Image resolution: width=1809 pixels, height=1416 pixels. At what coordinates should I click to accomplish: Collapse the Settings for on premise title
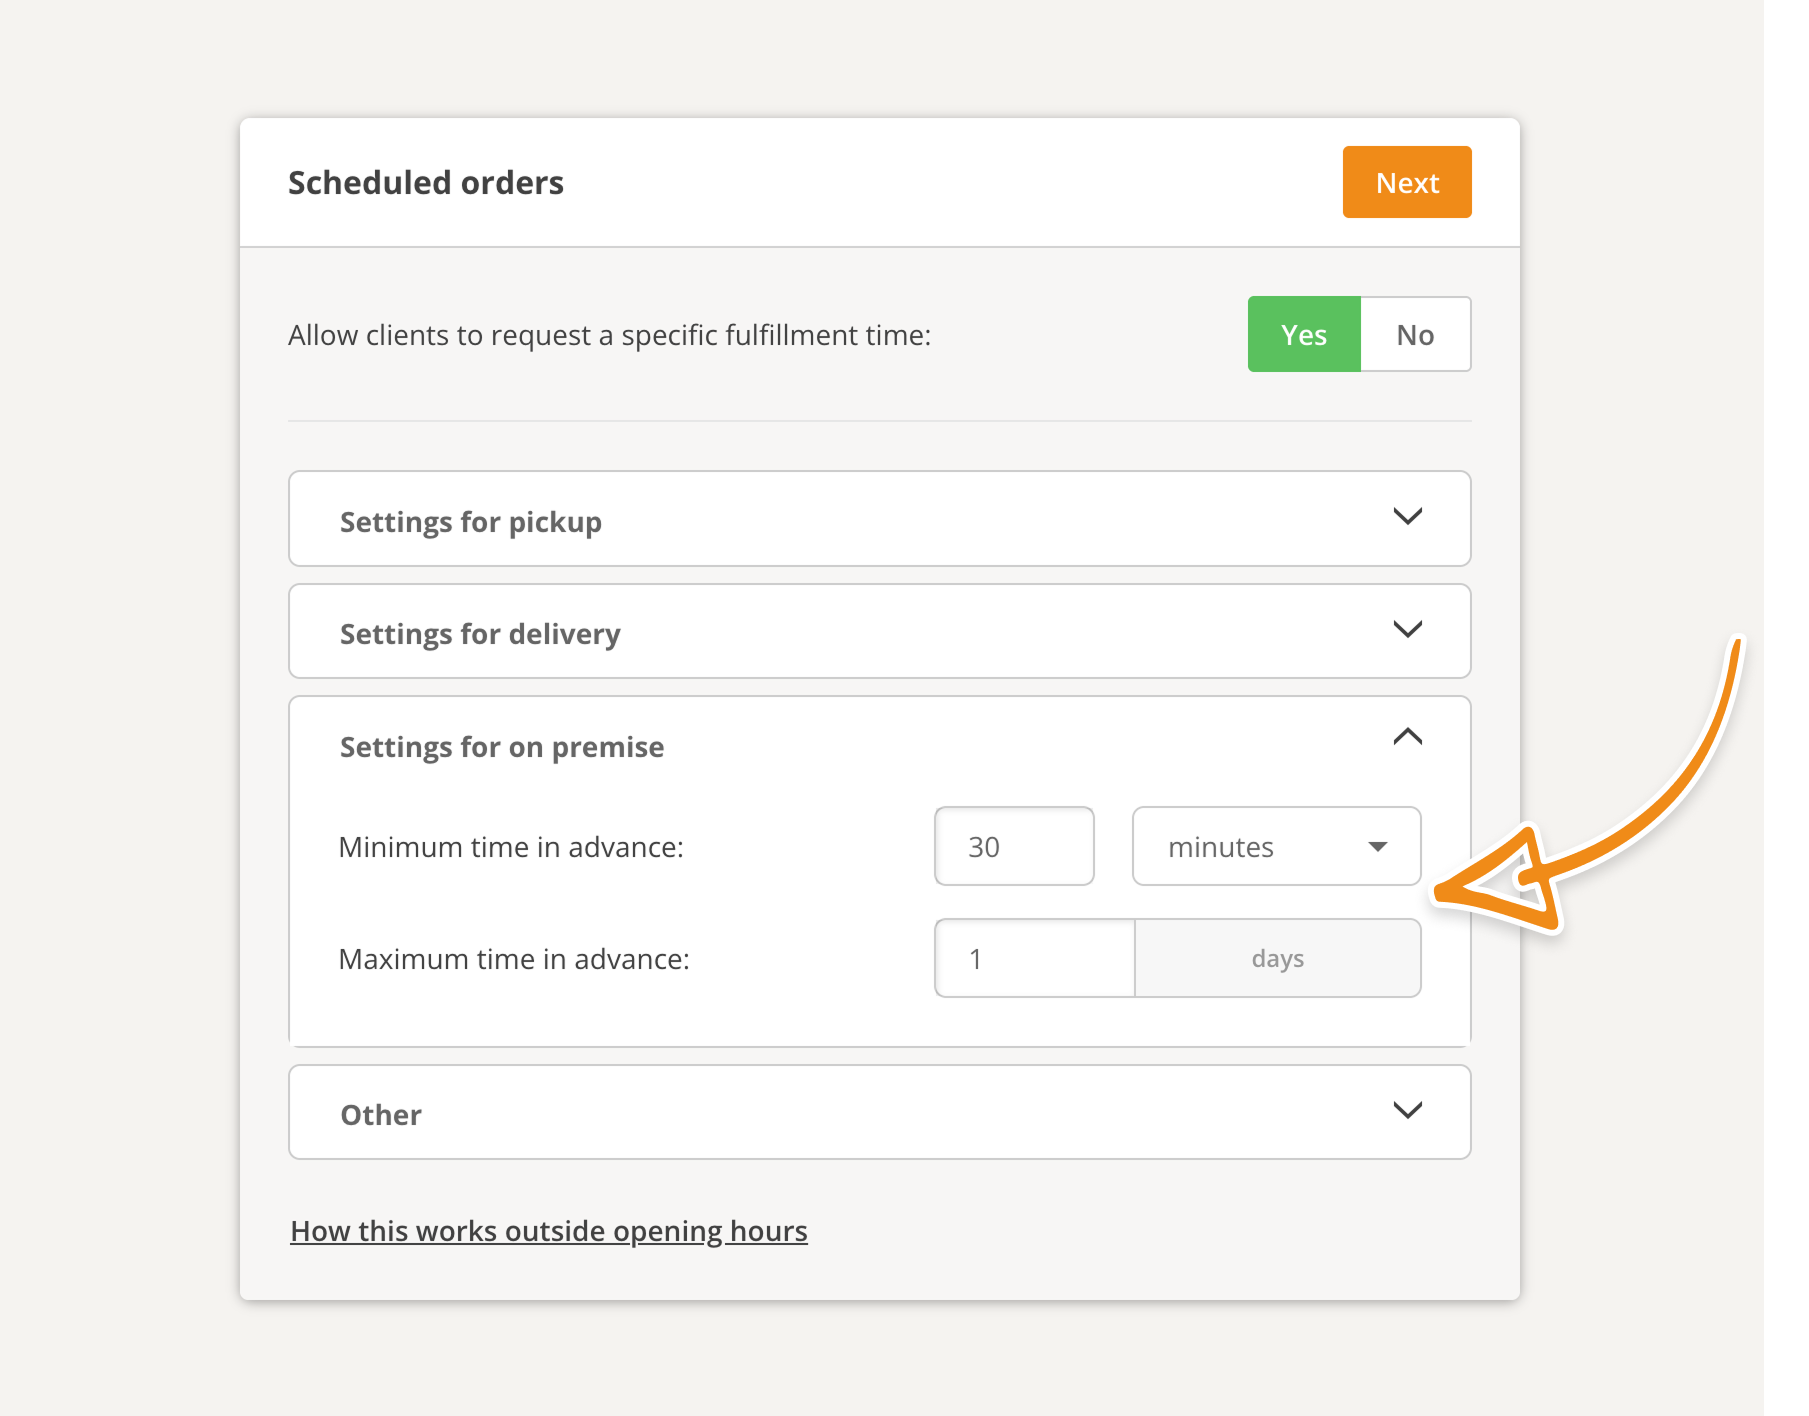tap(502, 747)
